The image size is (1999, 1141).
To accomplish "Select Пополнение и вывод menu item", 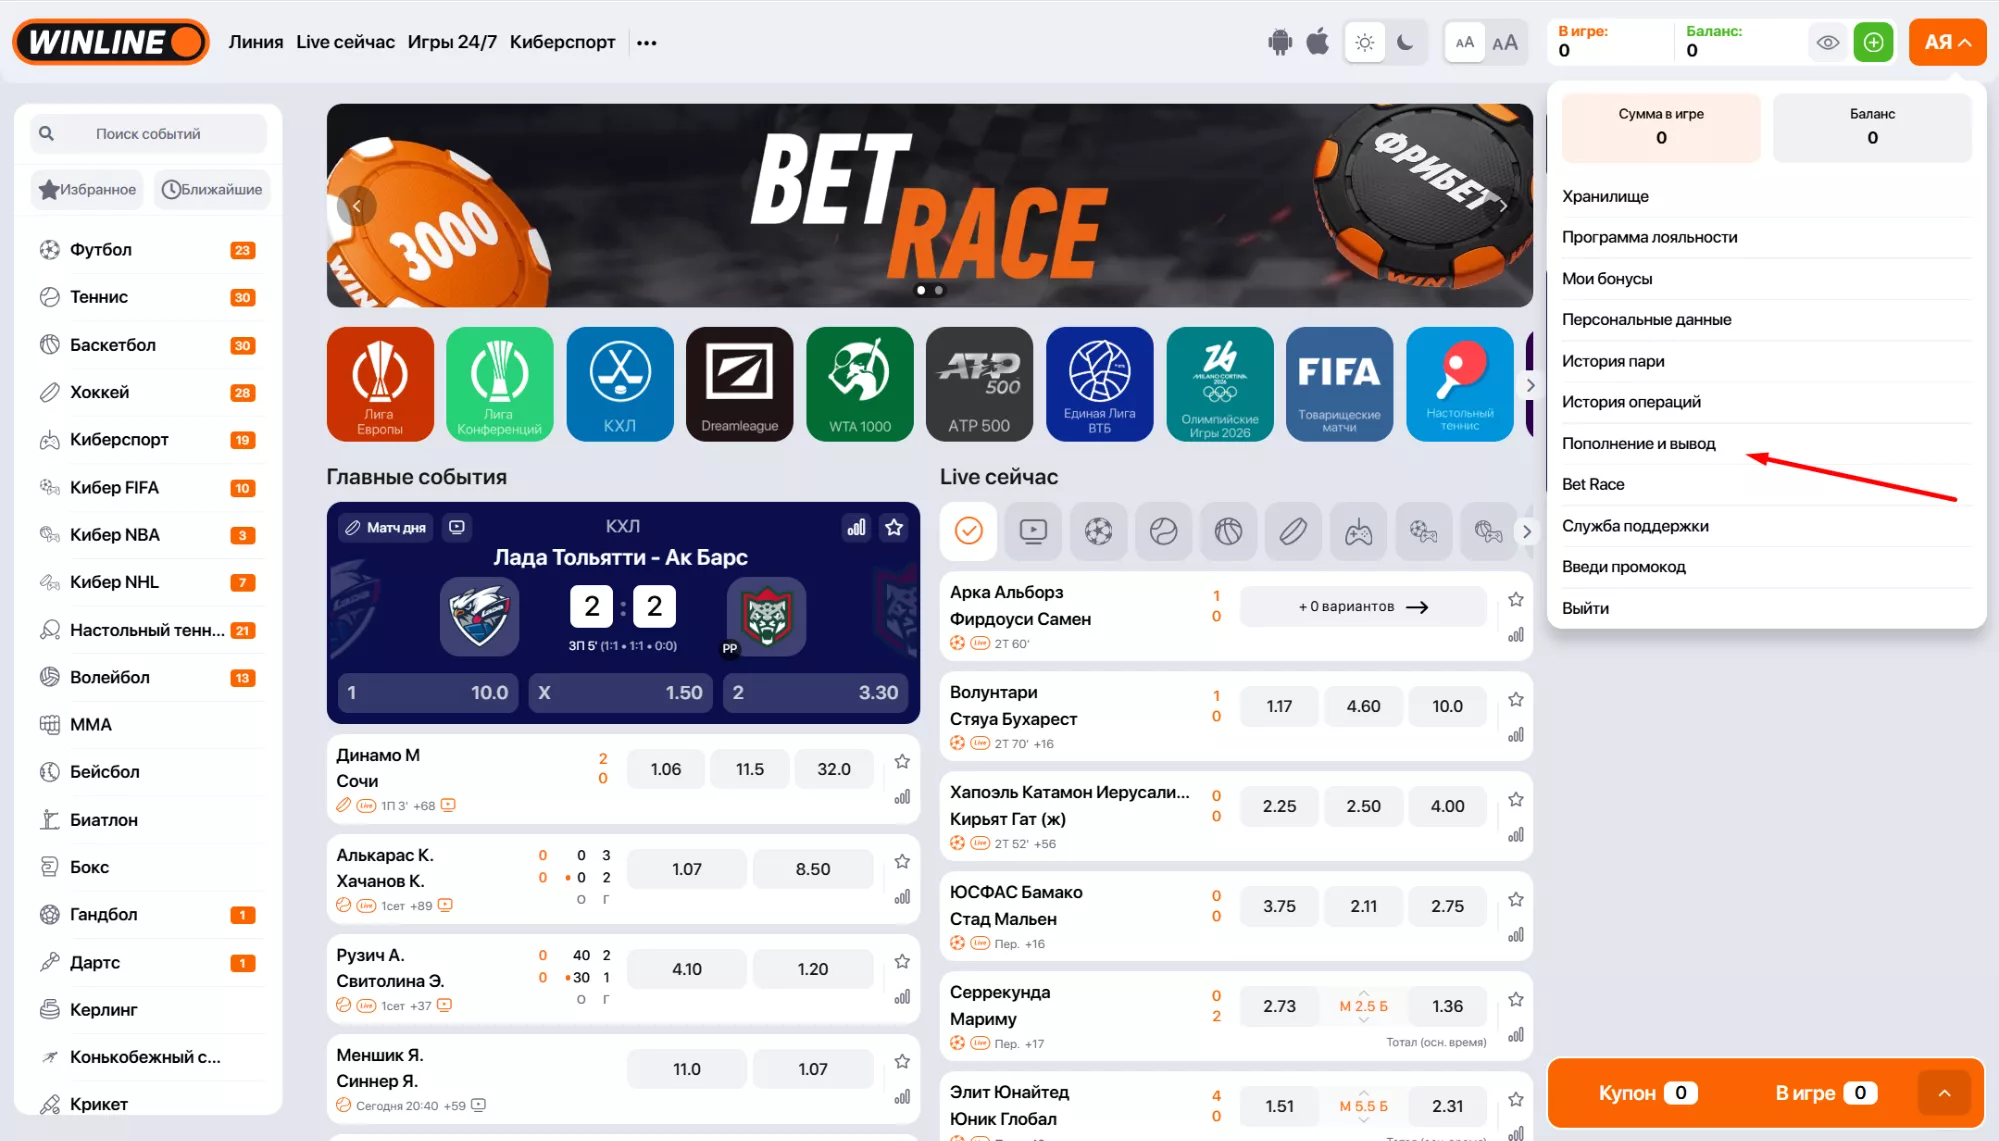I will (x=1638, y=443).
